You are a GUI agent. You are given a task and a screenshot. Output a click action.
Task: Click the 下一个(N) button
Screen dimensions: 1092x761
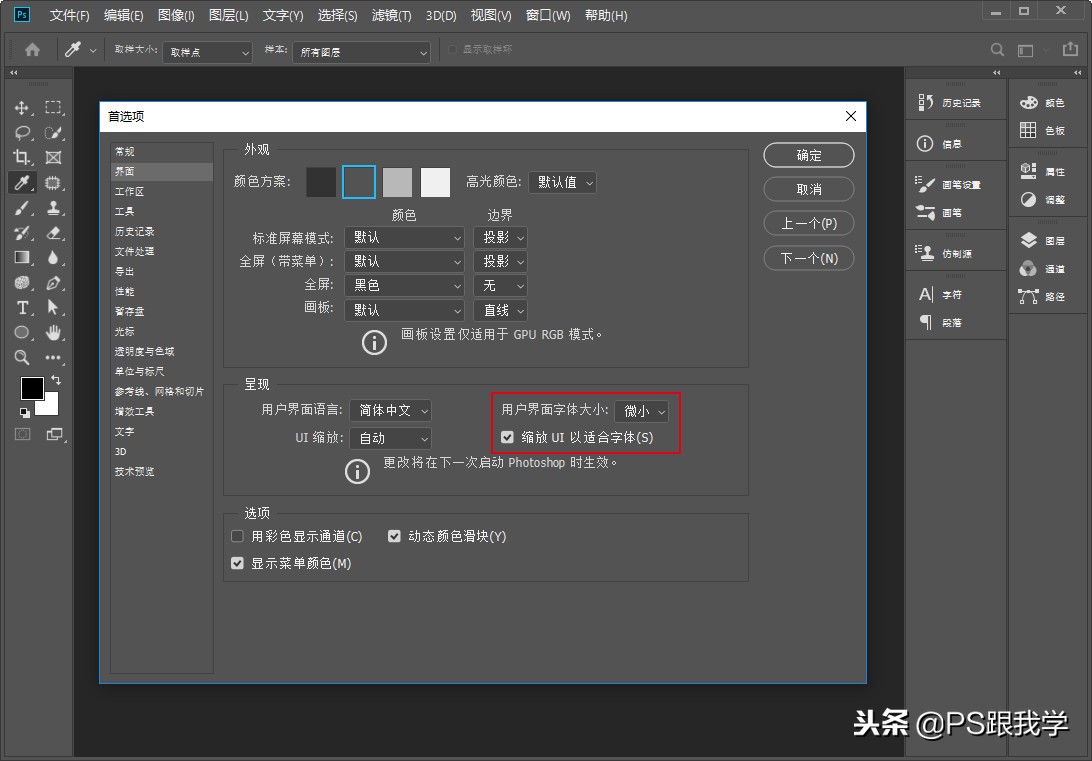pos(808,258)
